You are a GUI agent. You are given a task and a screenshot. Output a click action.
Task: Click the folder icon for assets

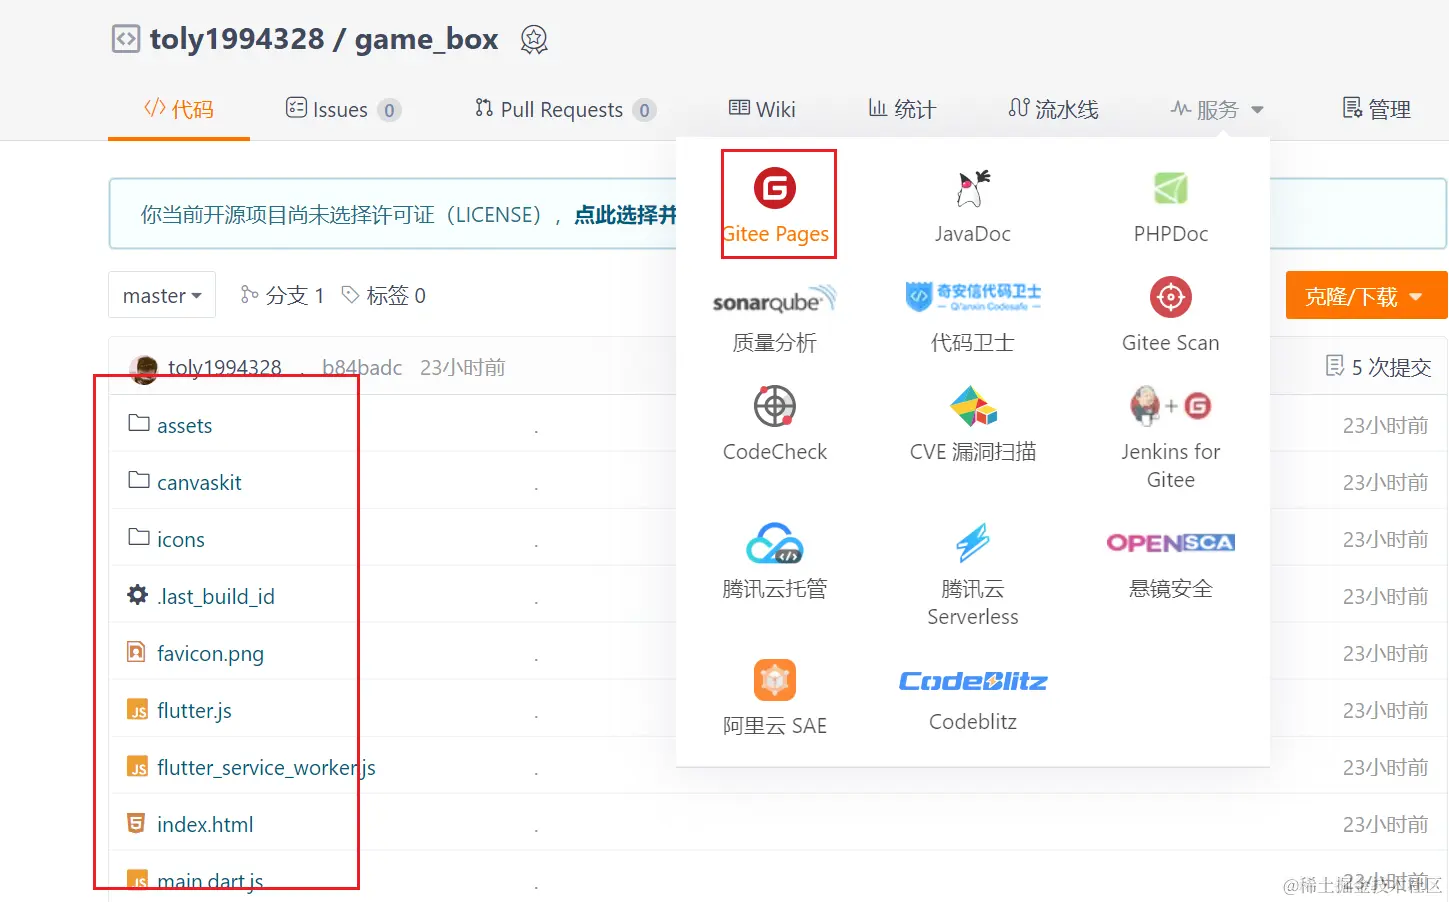point(139,424)
